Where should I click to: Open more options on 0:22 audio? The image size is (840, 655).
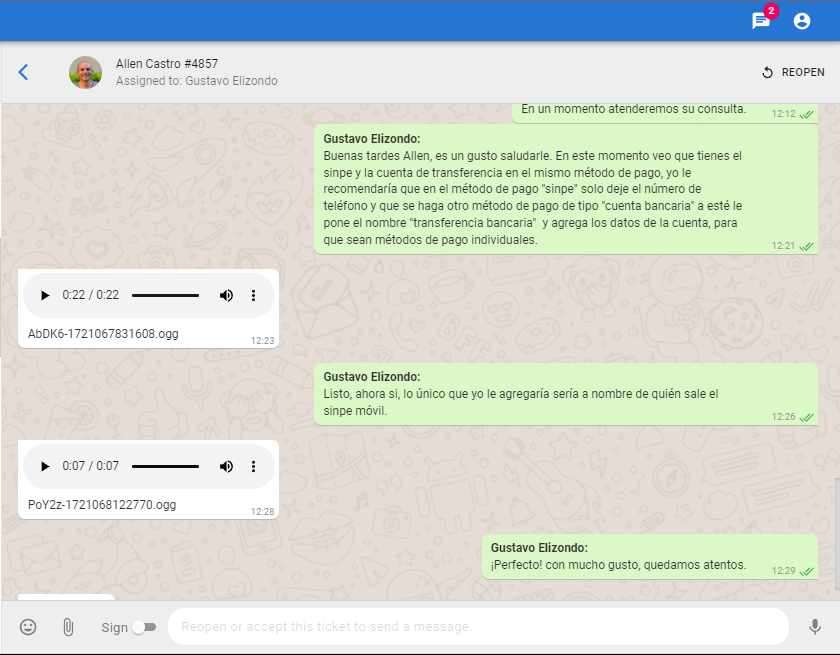(253, 295)
